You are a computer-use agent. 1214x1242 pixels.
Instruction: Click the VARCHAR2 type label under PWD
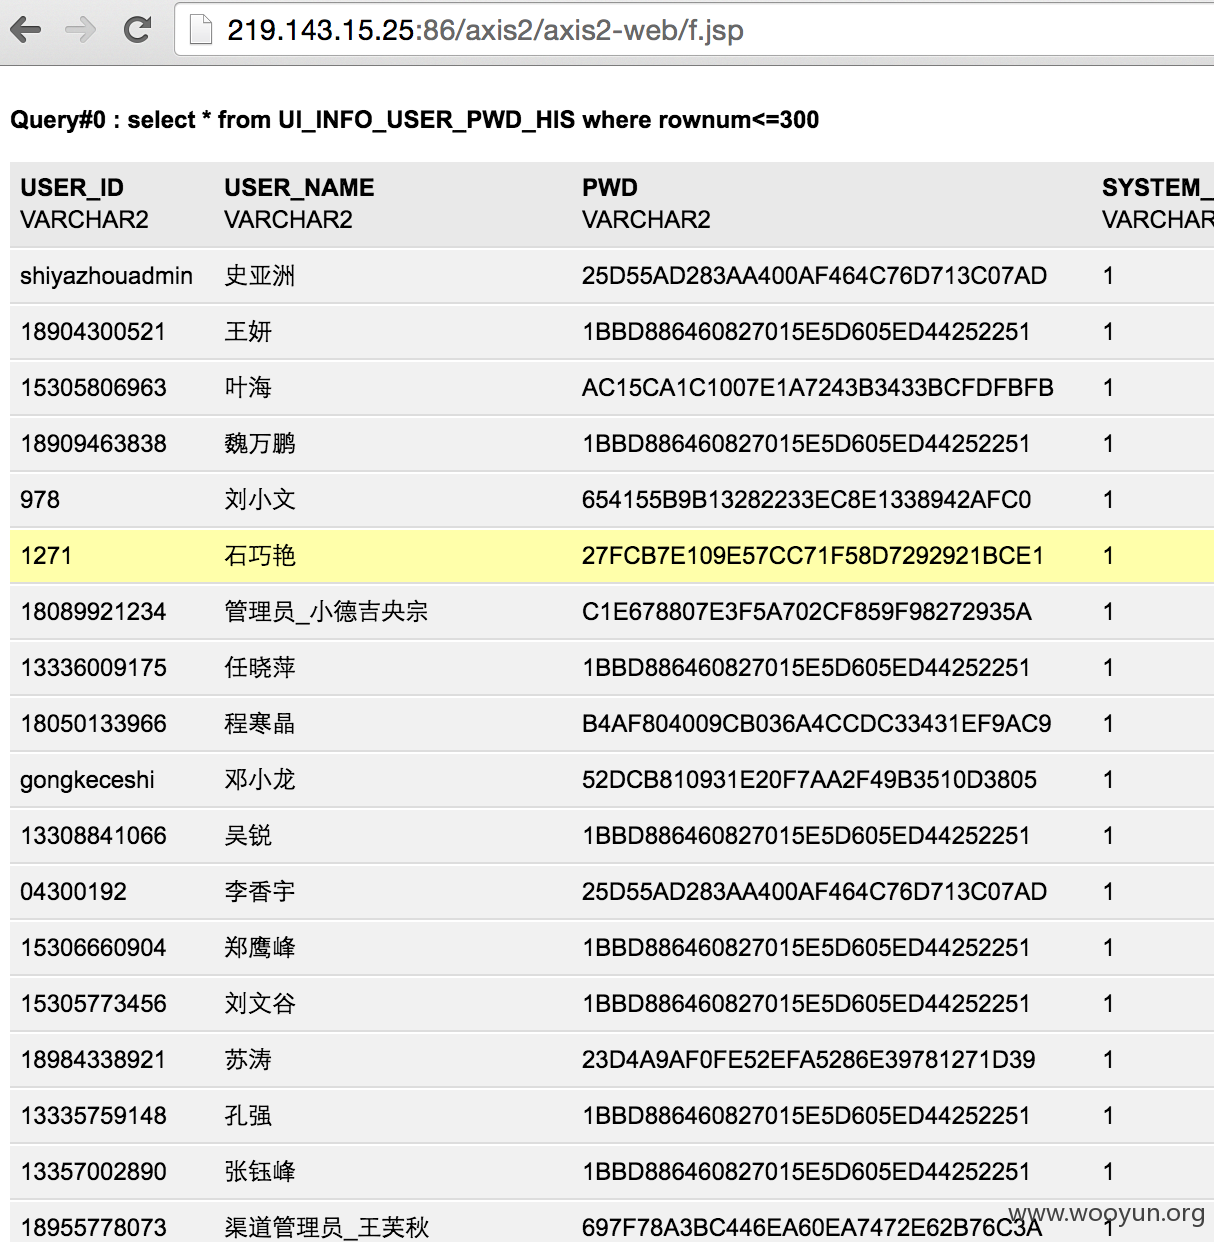(646, 220)
